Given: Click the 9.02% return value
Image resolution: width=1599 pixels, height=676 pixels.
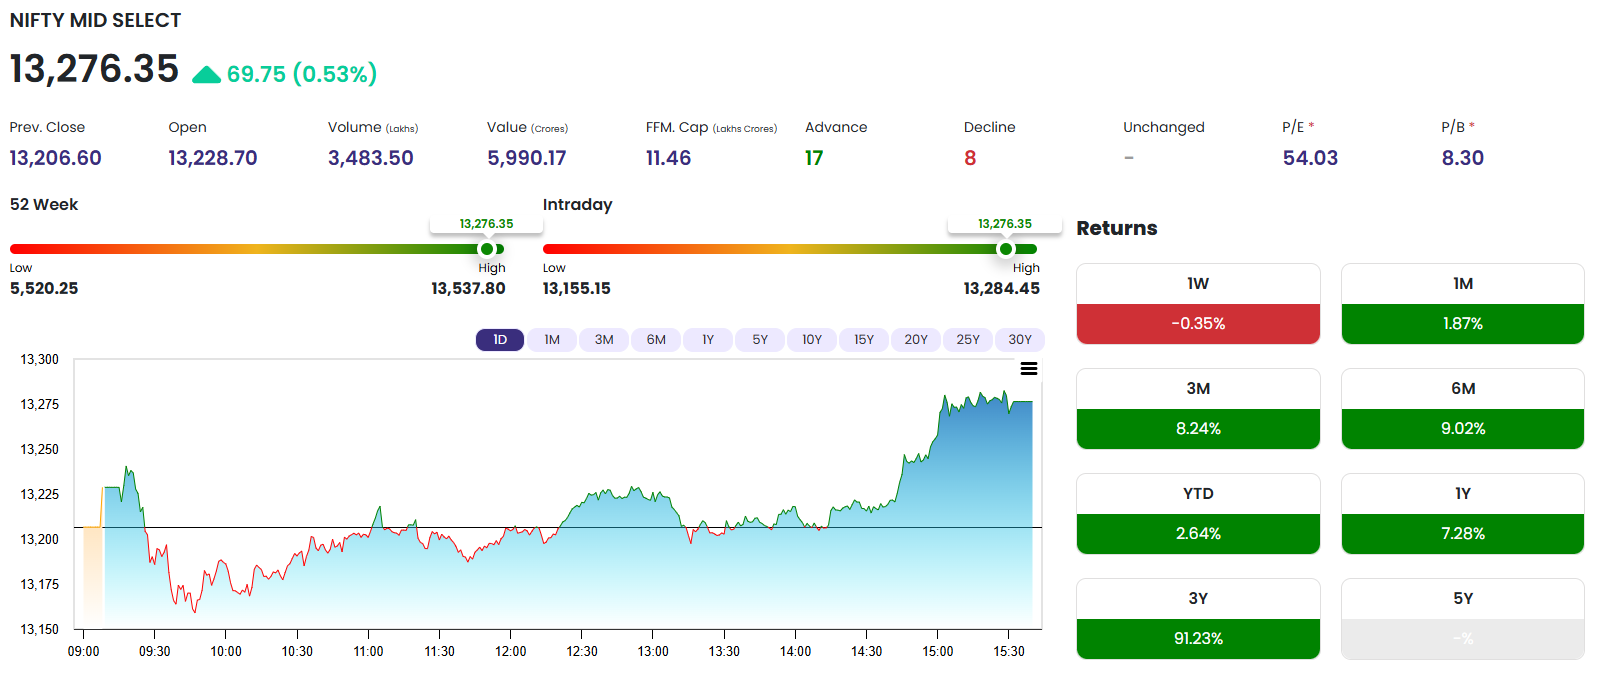Looking at the screenshot, I should [x=1463, y=429].
